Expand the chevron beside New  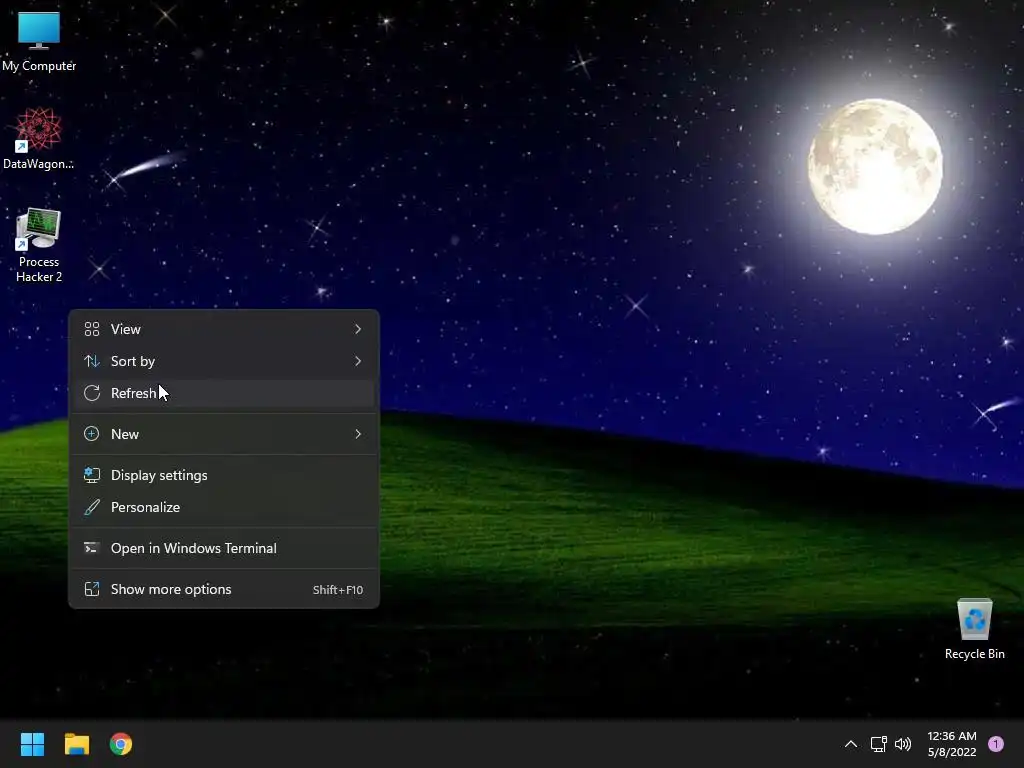(x=358, y=434)
